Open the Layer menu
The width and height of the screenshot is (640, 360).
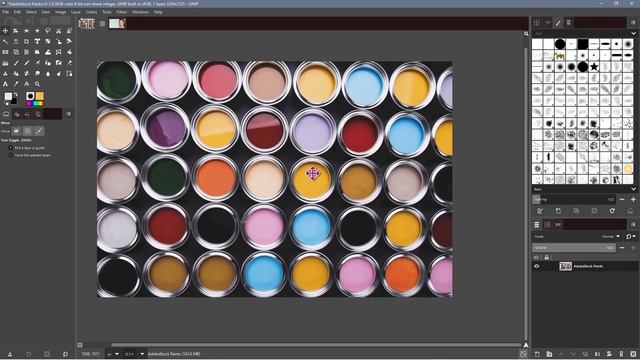[76, 12]
